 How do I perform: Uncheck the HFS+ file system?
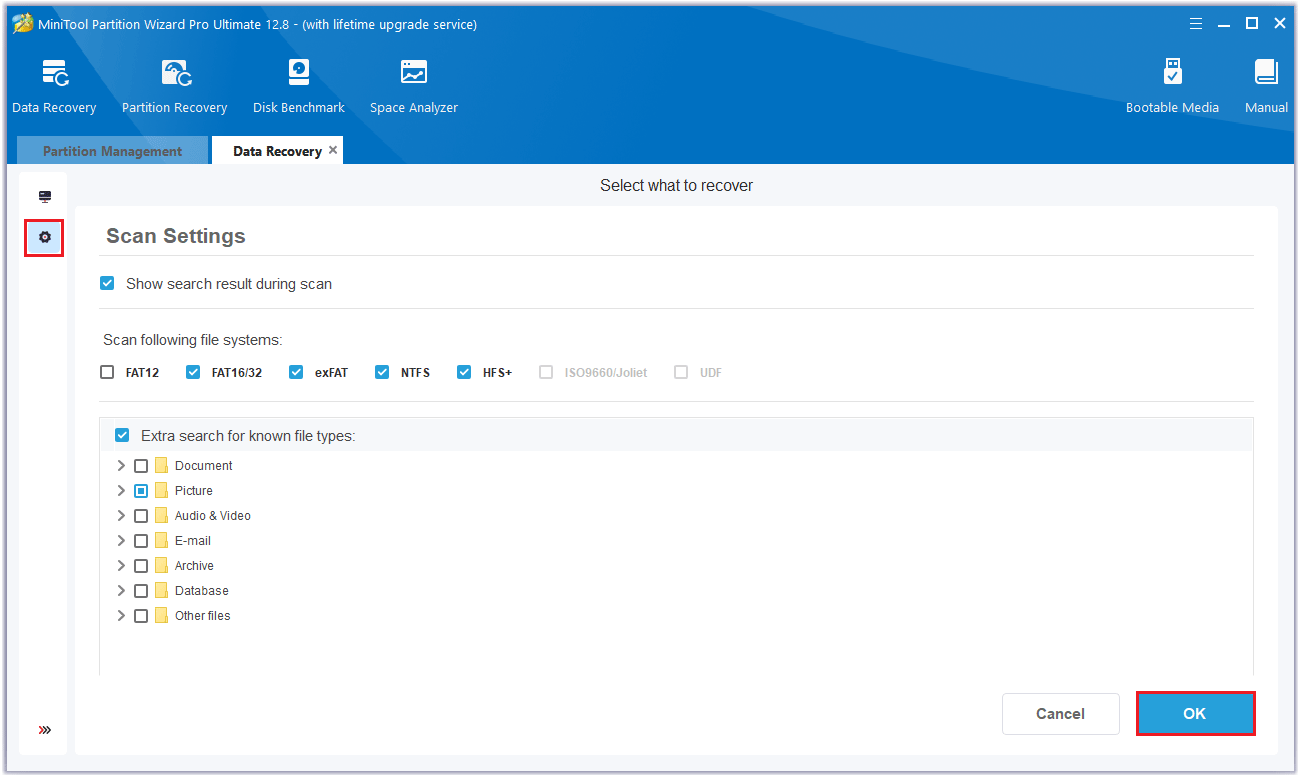point(464,372)
